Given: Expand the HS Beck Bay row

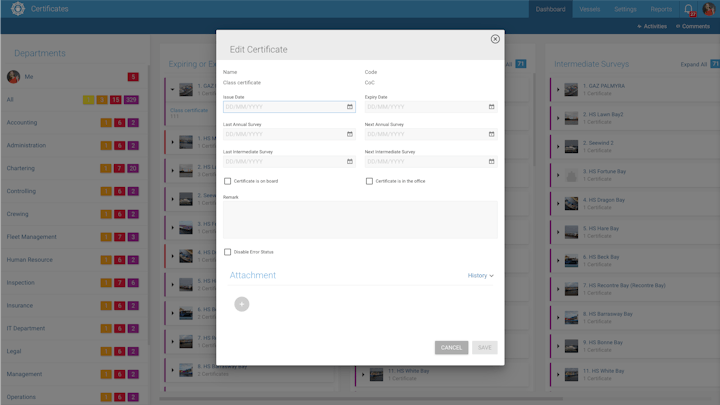Looking at the screenshot, I should pos(558,260).
